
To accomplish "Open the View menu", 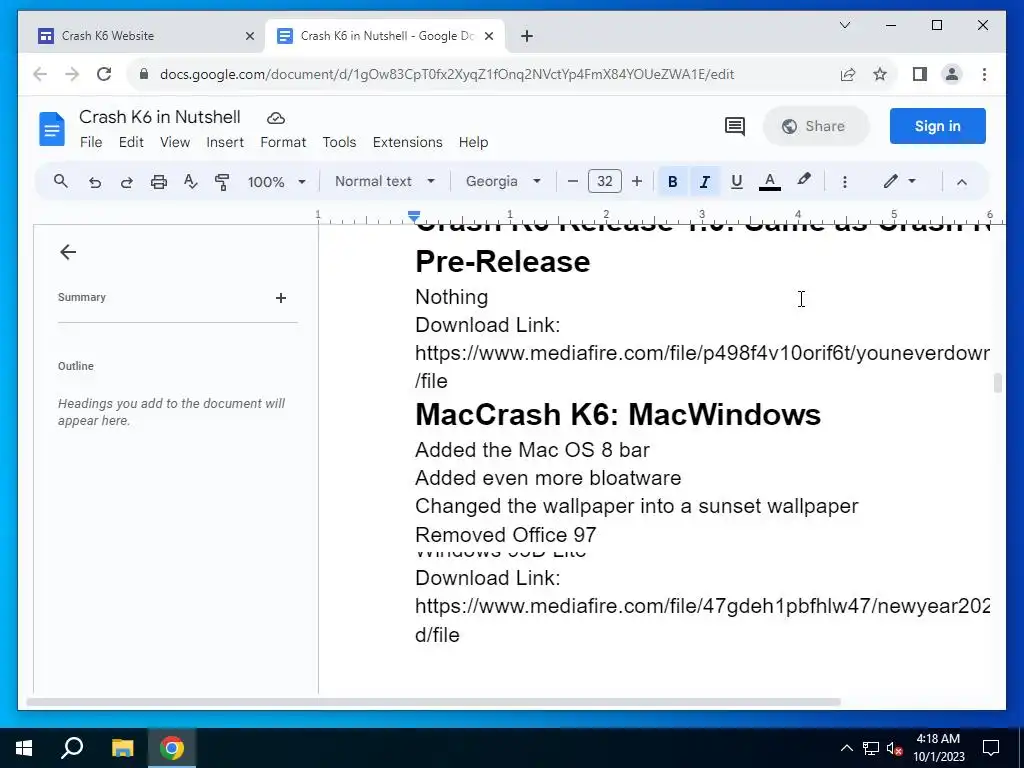I will click(175, 142).
